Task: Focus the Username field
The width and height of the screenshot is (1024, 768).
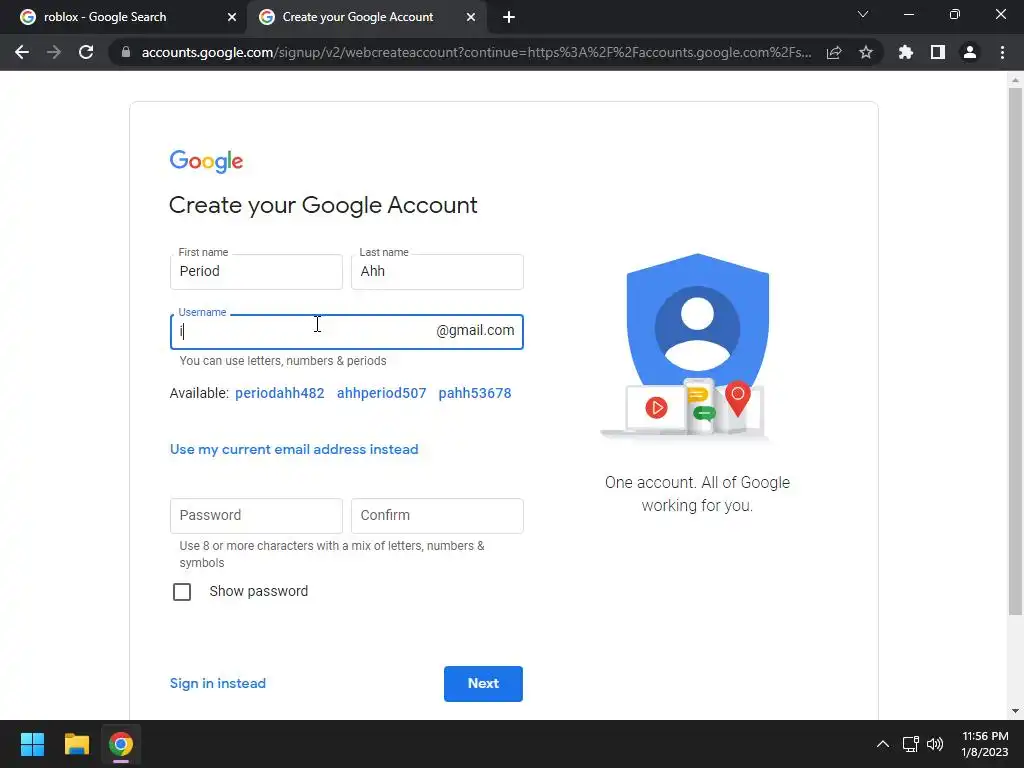Action: pyautogui.click(x=347, y=332)
